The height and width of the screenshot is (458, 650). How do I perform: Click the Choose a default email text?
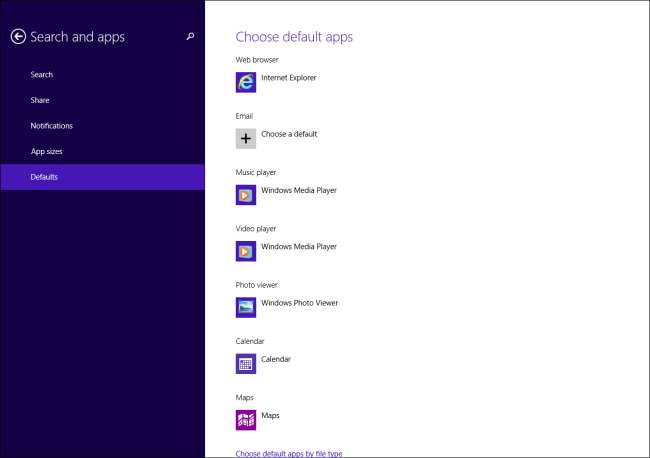(x=289, y=134)
